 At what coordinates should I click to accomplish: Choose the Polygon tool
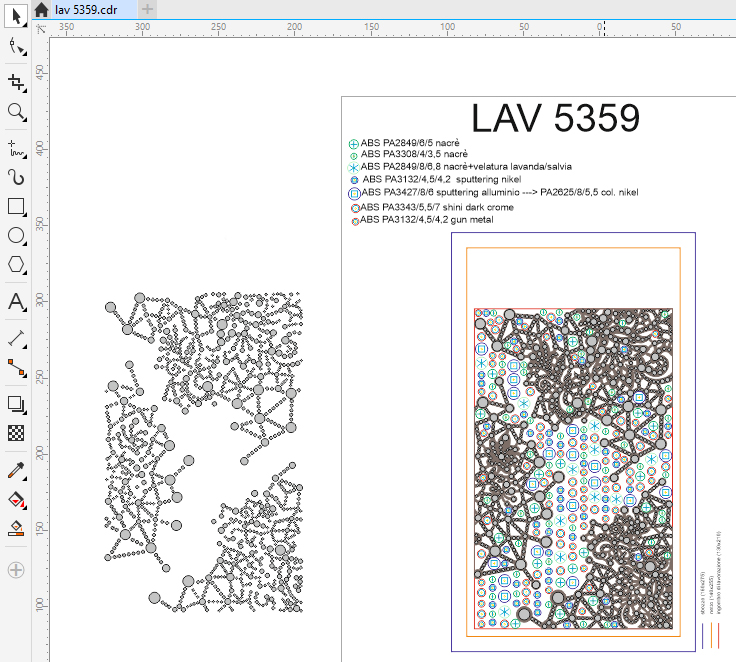[x=16, y=265]
